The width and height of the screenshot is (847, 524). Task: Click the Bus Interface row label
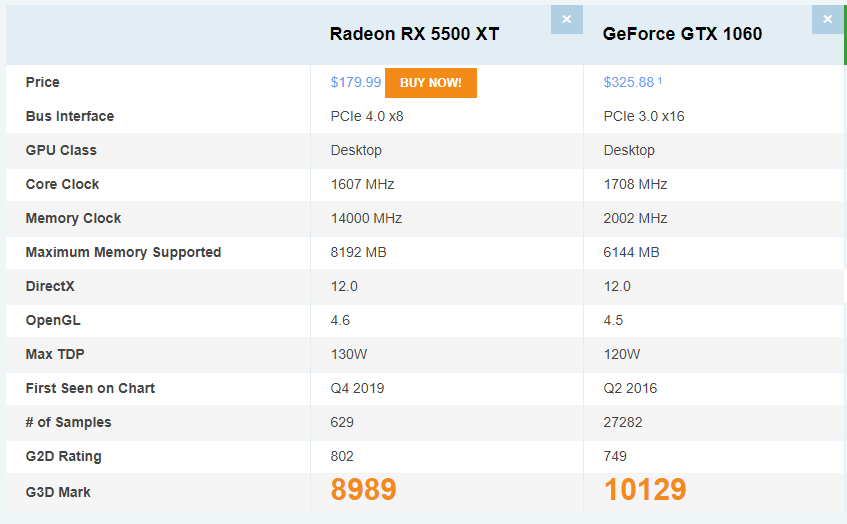pyautogui.click(x=70, y=116)
